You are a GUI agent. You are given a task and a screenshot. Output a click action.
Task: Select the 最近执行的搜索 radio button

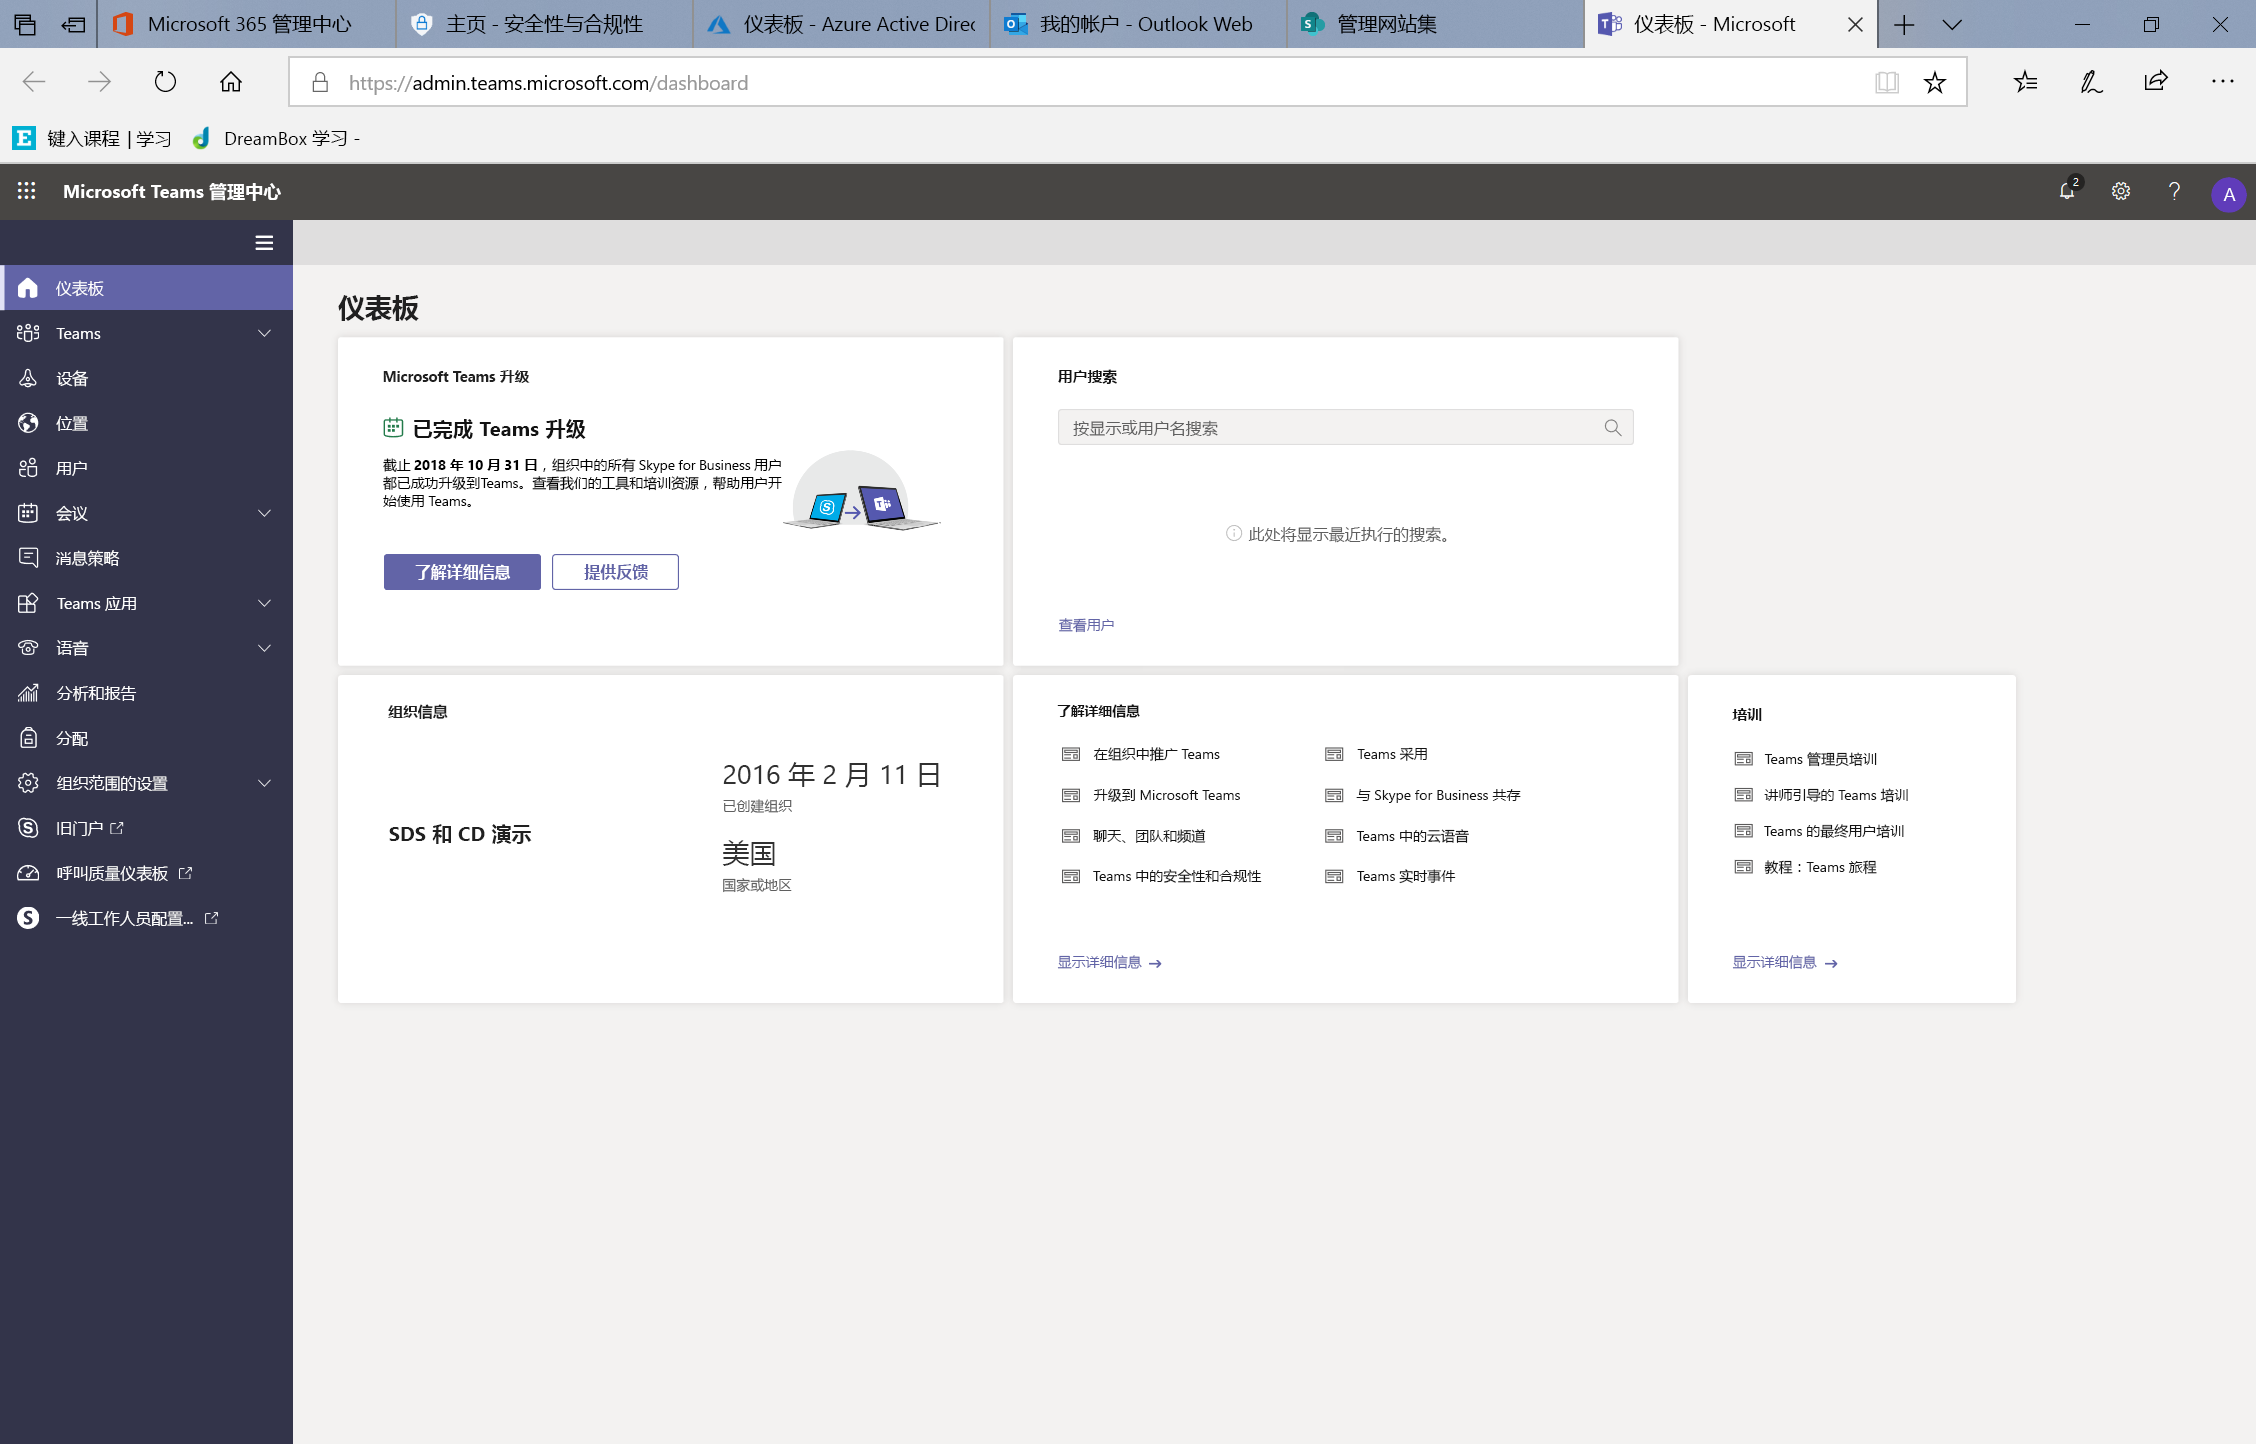[x=1235, y=533]
